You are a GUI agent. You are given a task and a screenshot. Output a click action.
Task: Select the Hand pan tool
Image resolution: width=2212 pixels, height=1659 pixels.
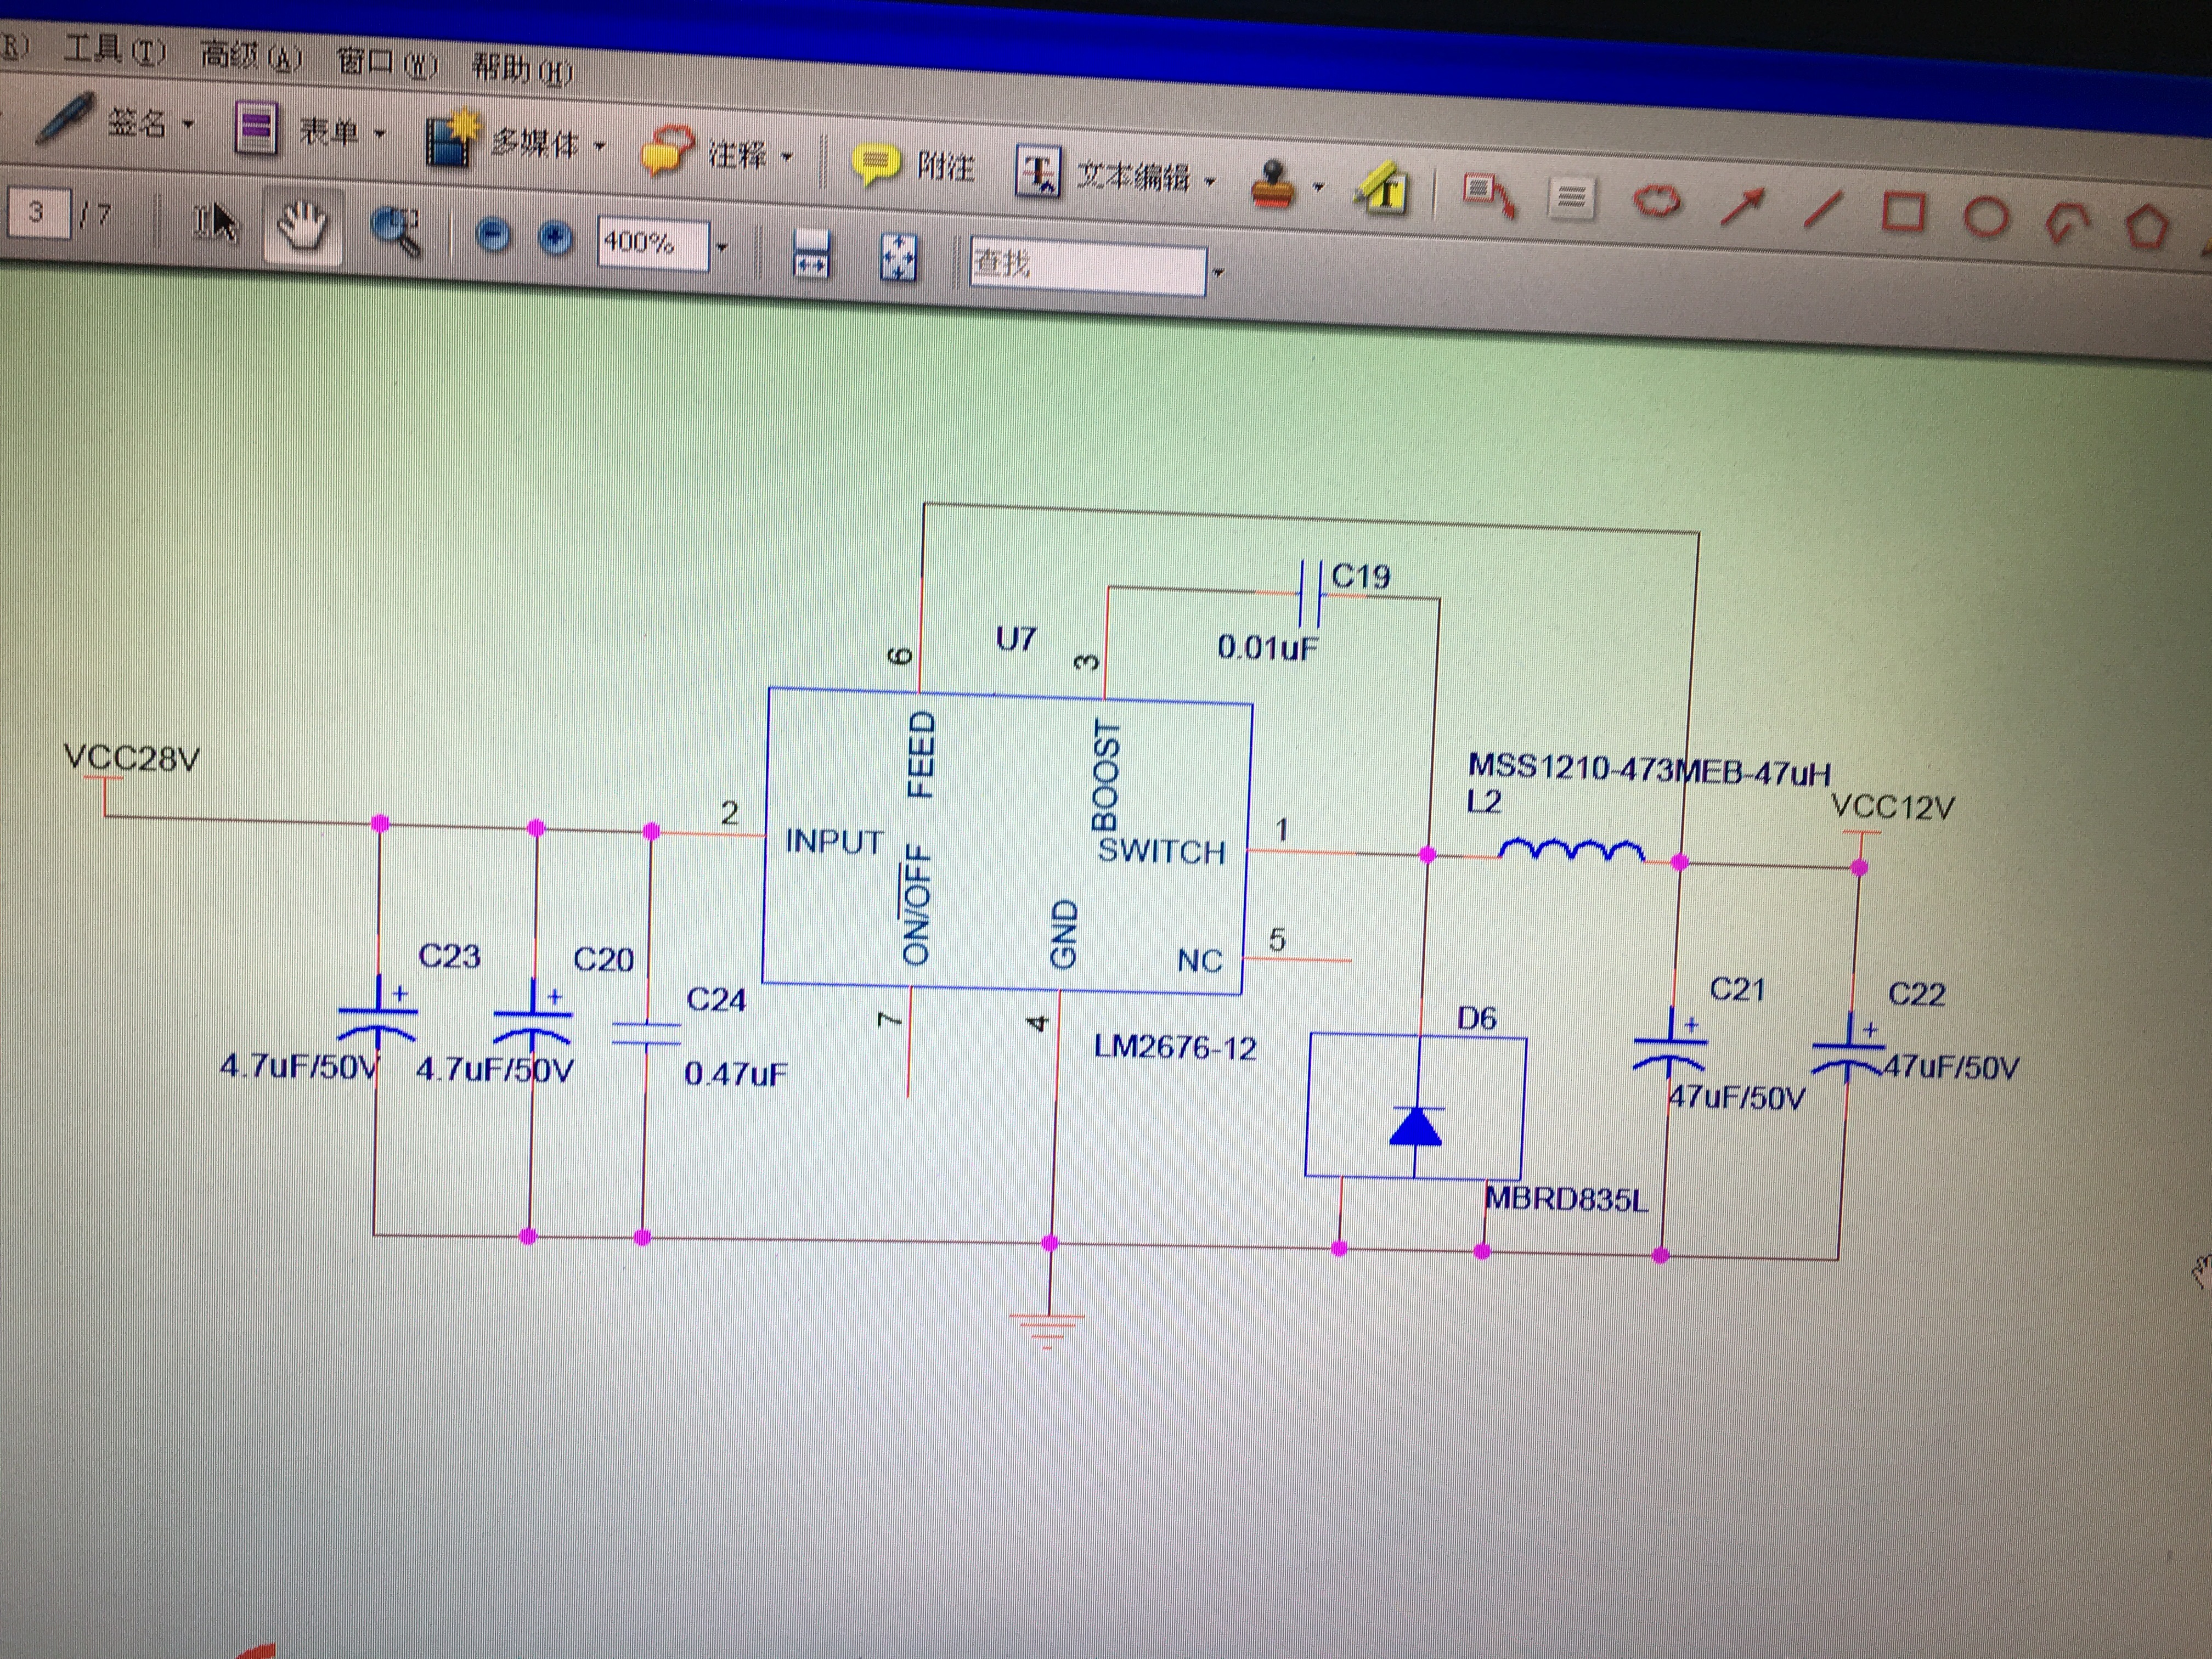point(303,226)
